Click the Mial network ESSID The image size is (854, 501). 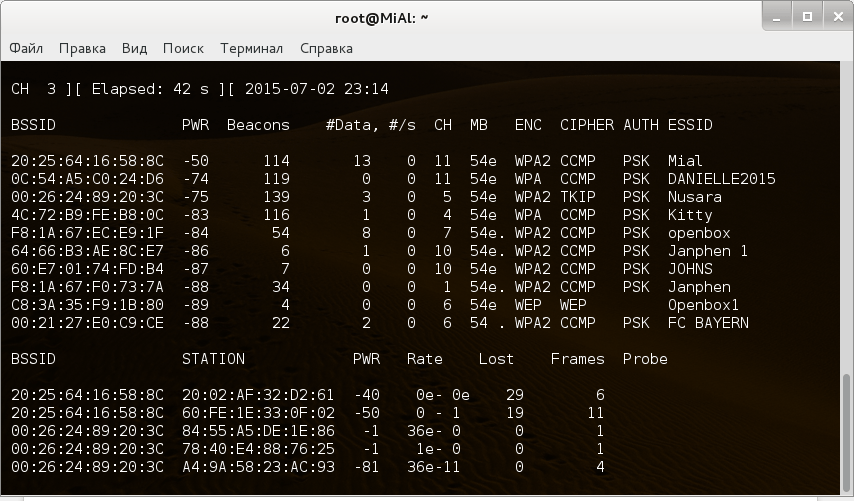[685, 161]
